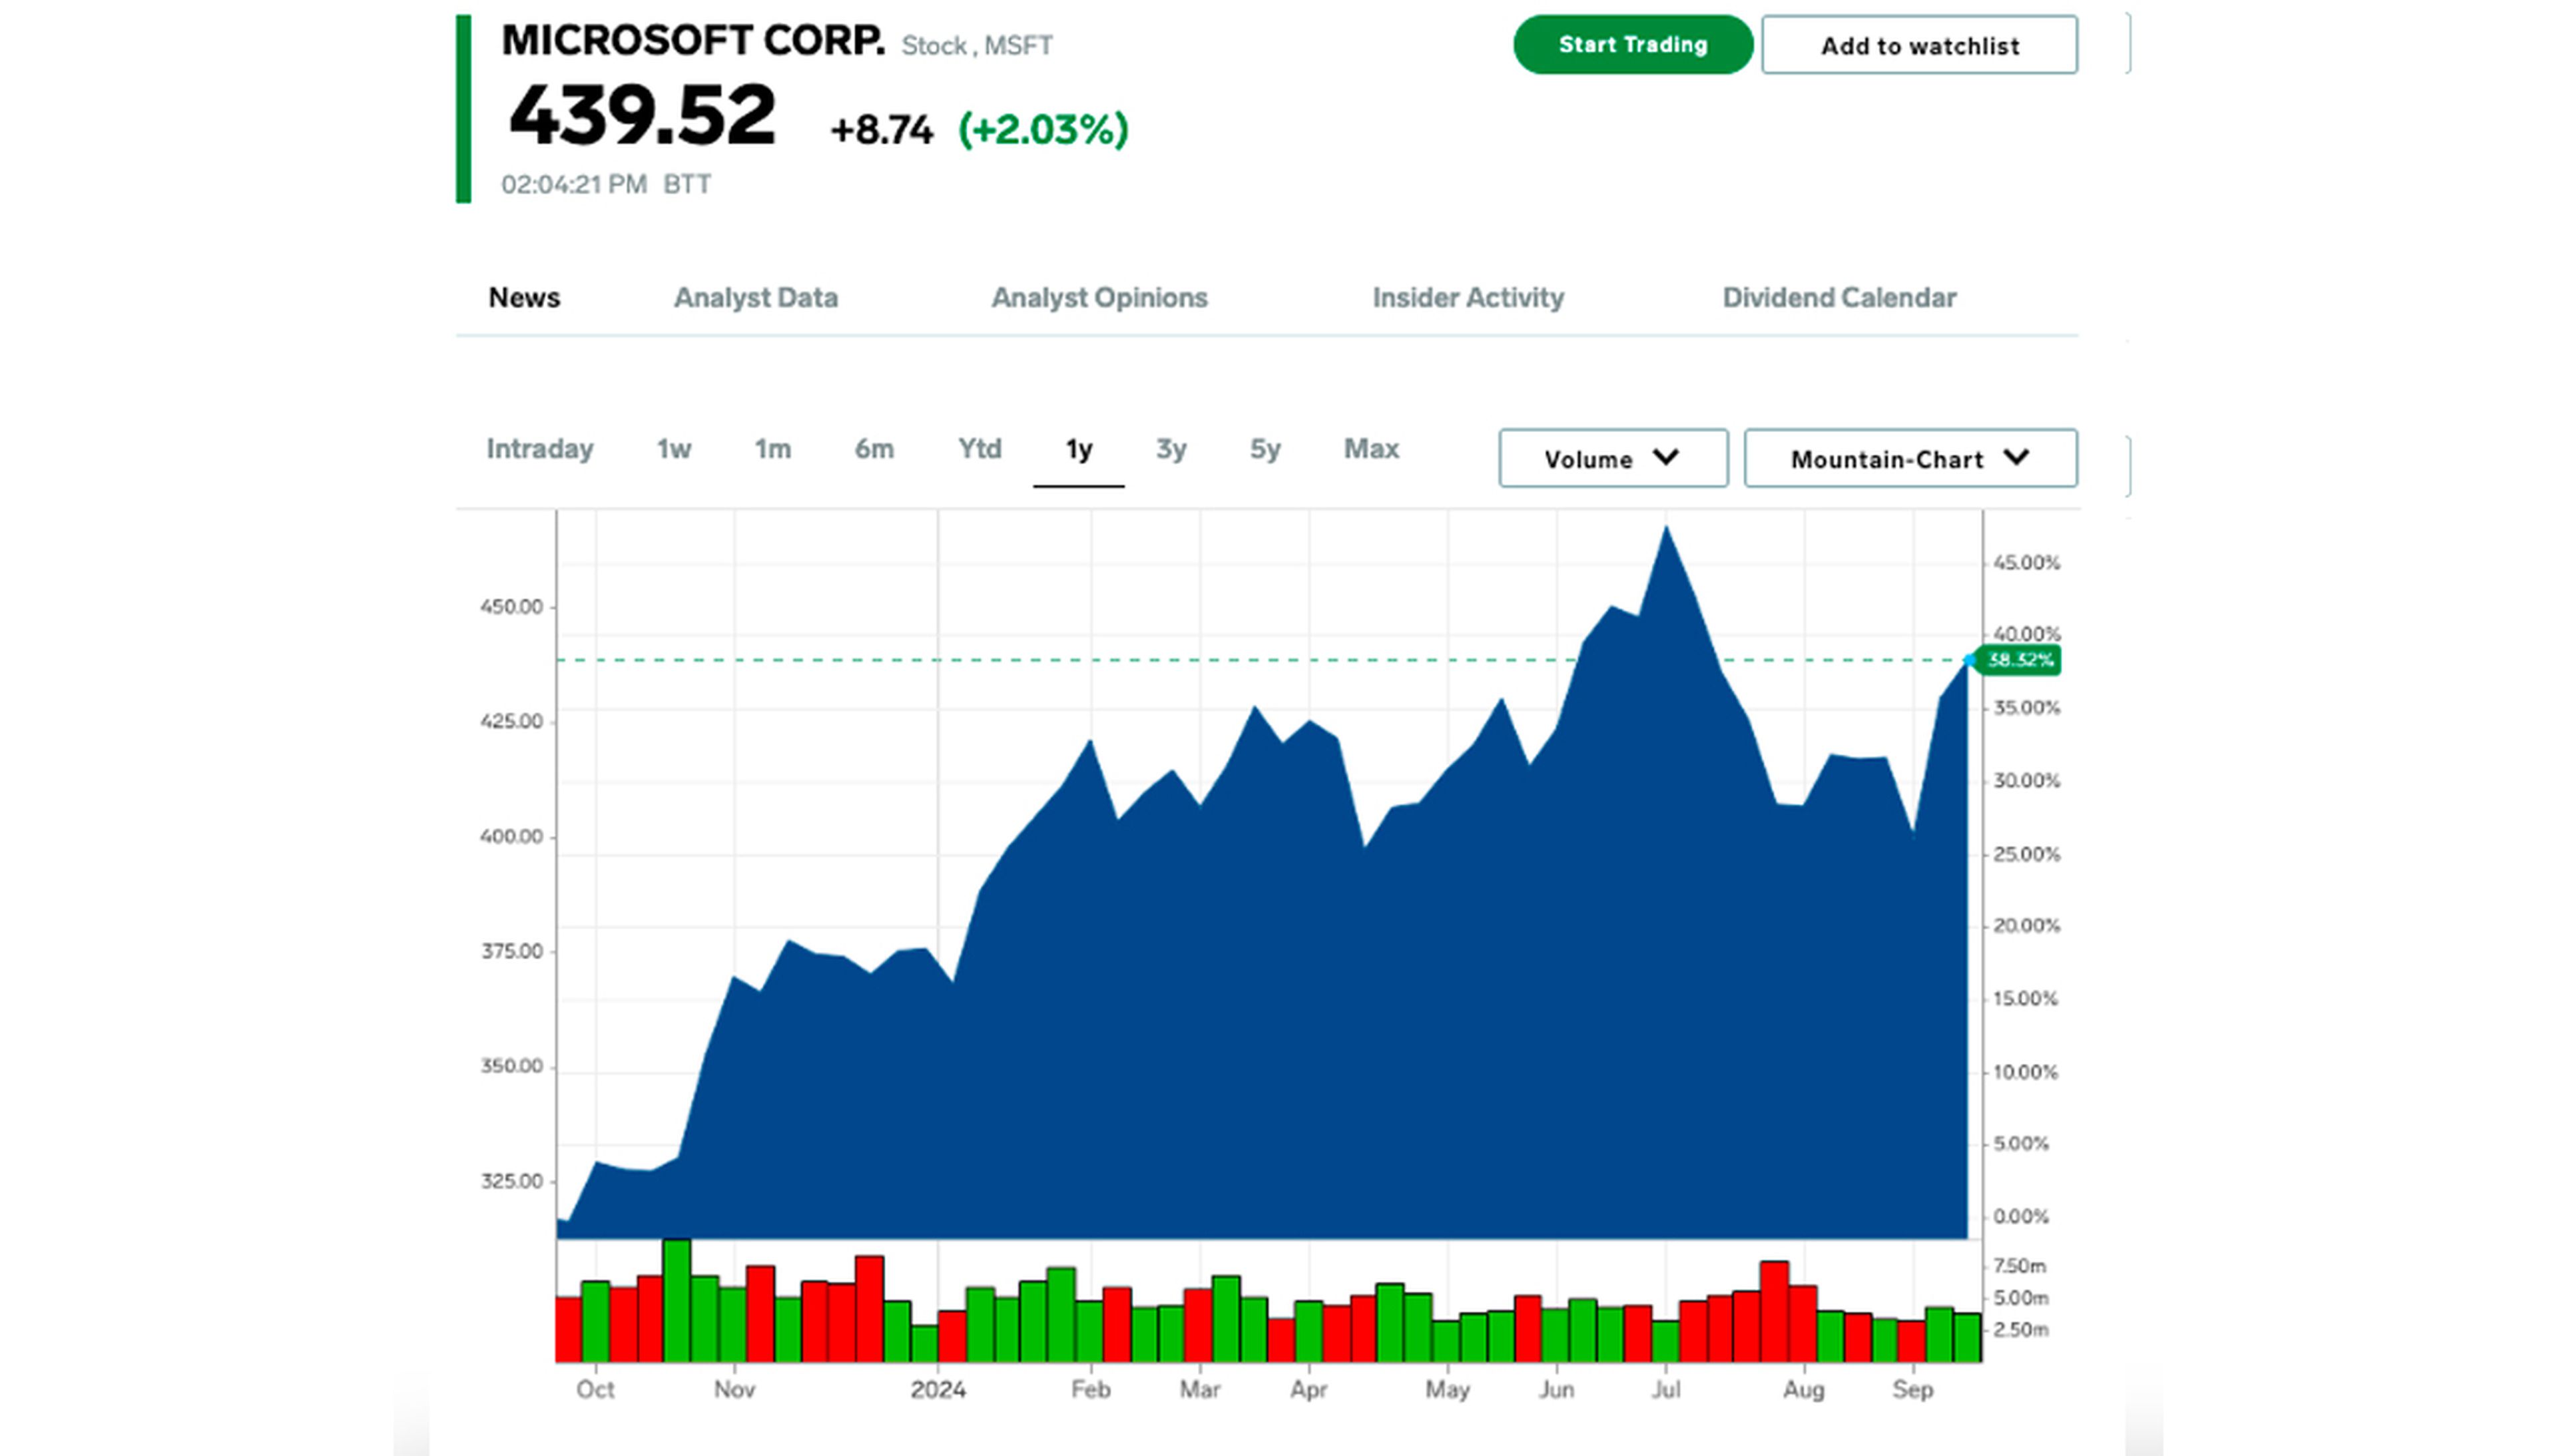Select the 1w chart range
2557x1456 pixels.
coord(674,449)
